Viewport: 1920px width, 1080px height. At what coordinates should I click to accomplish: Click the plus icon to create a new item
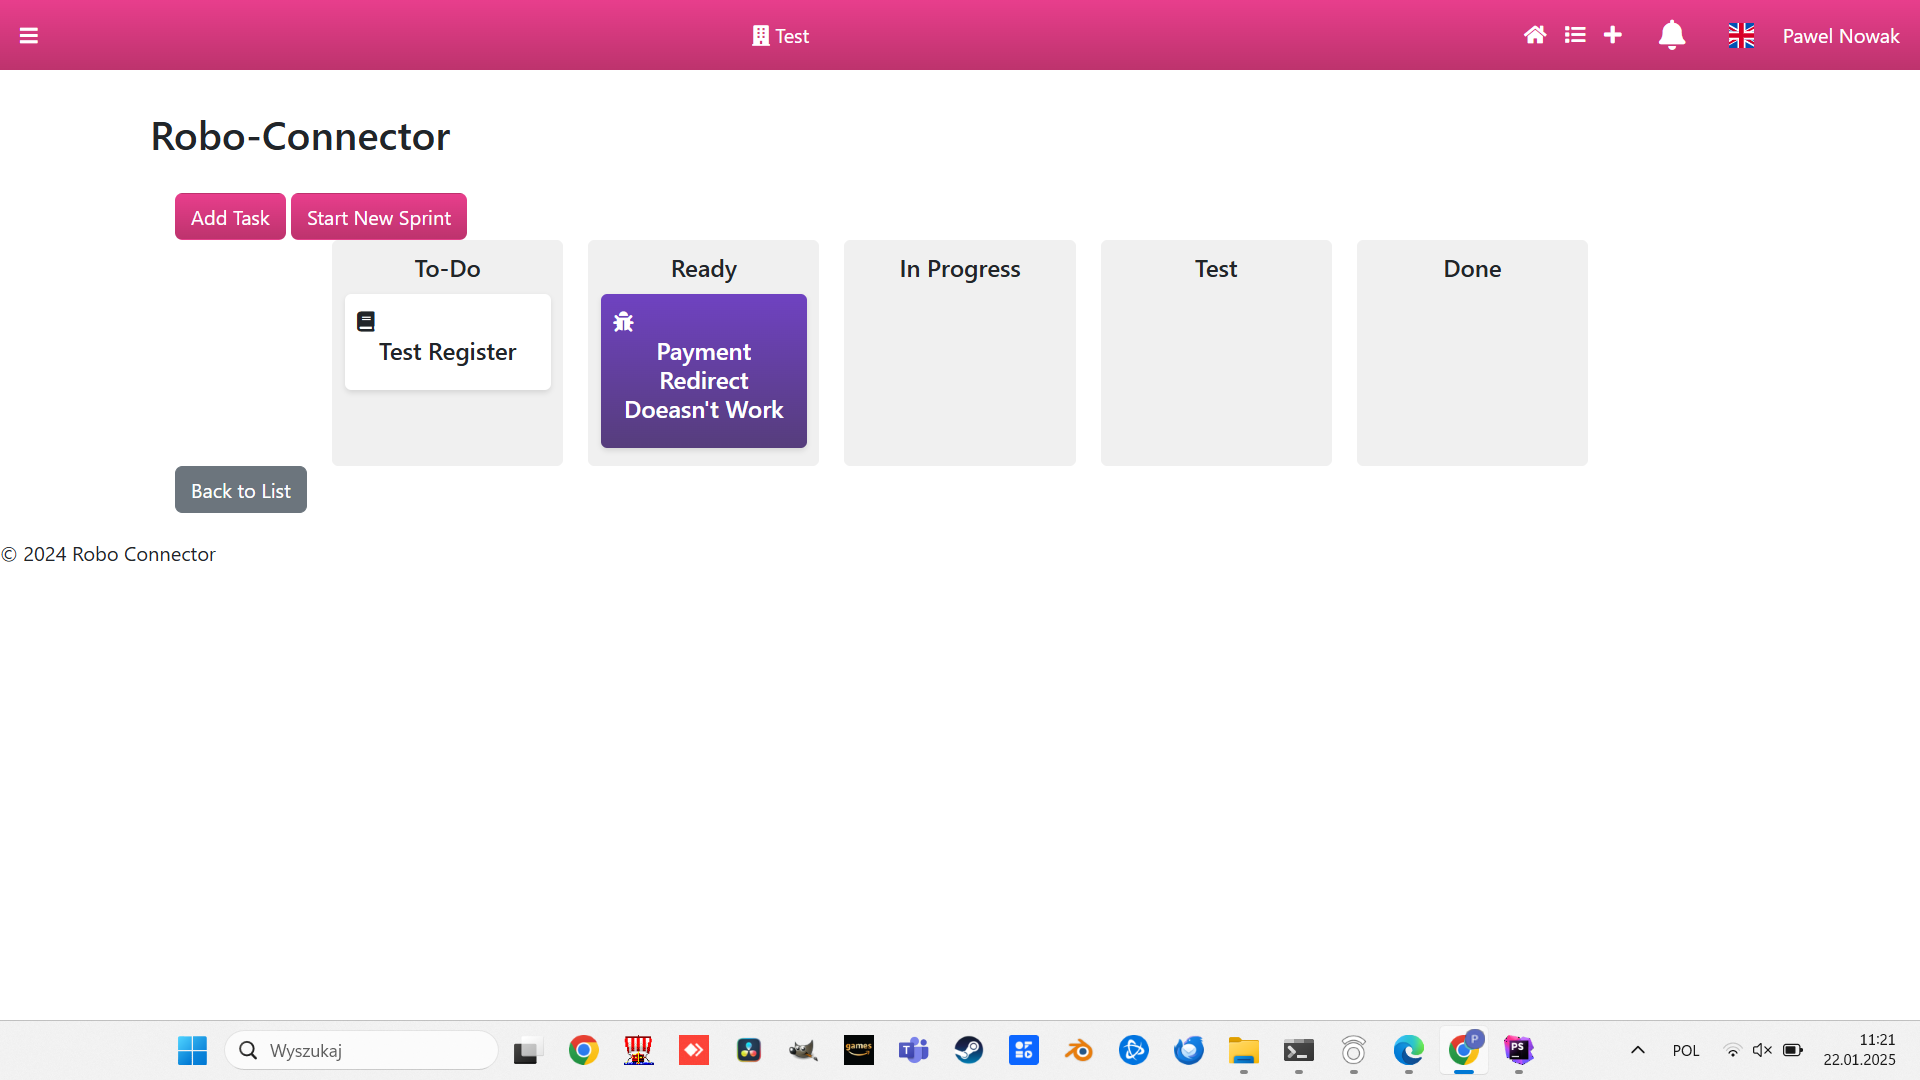(x=1613, y=35)
